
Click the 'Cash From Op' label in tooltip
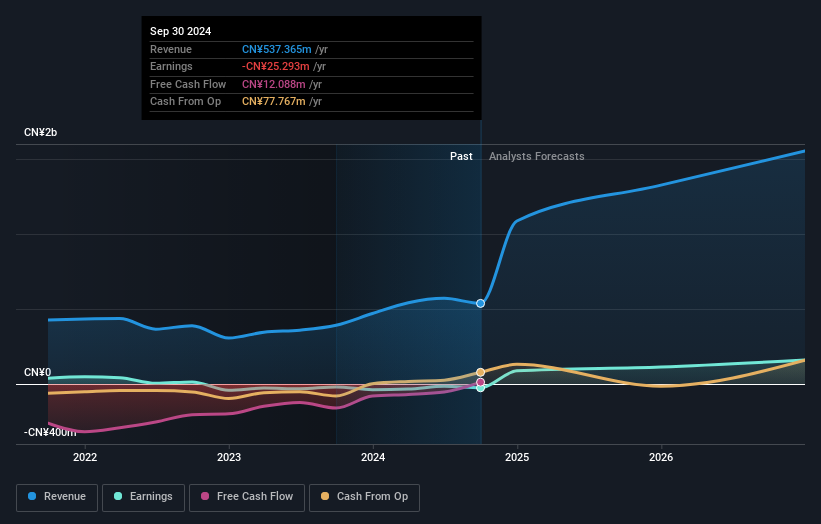point(185,102)
